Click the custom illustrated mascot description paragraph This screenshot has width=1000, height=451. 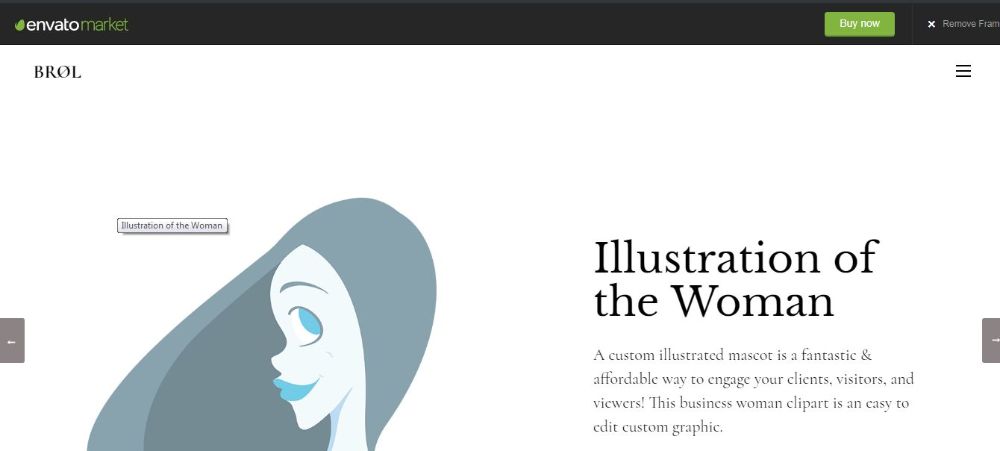pyautogui.click(x=753, y=391)
